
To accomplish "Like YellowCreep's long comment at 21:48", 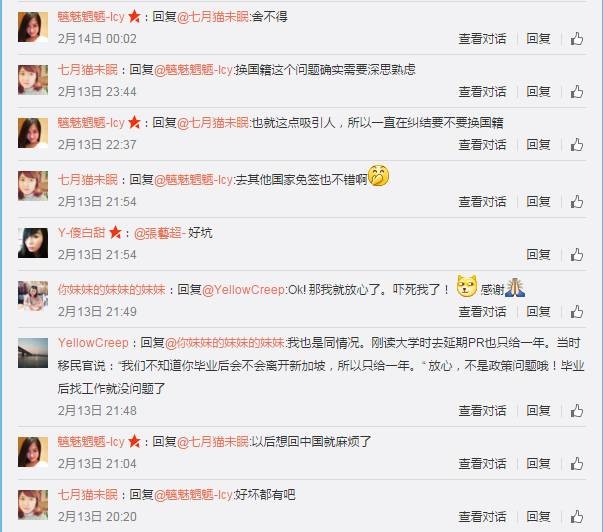I will coord(576,410).
